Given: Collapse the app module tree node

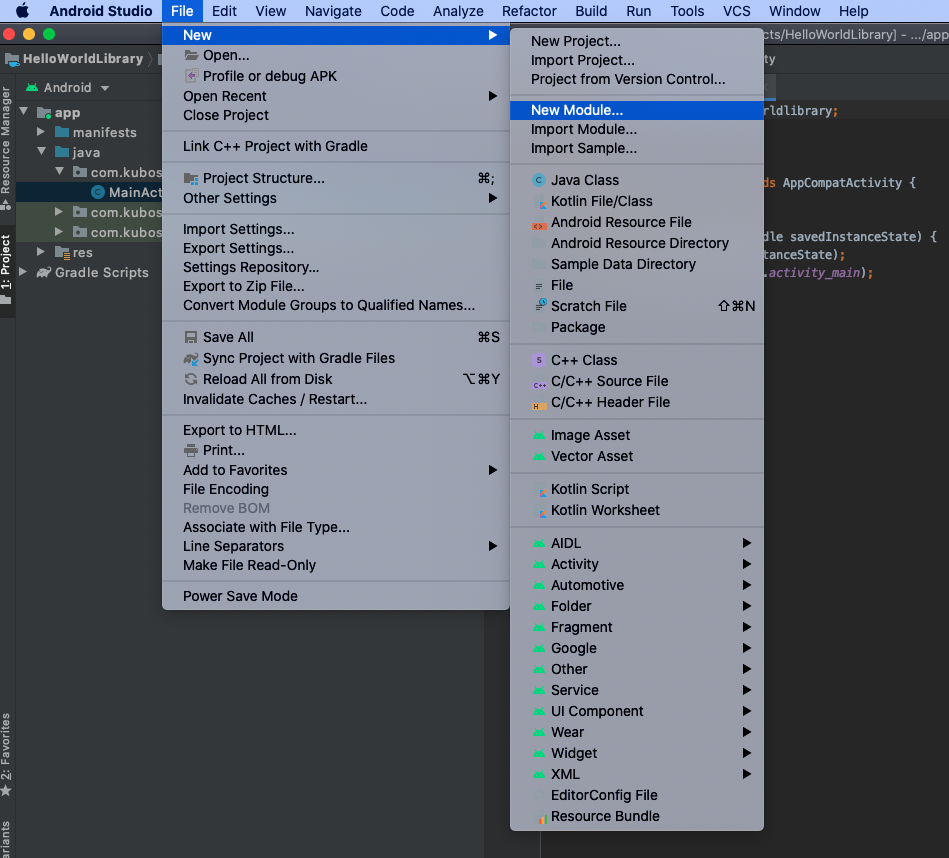Looking at the screenshot, I should pyautogui.click(x=24, y=112).
